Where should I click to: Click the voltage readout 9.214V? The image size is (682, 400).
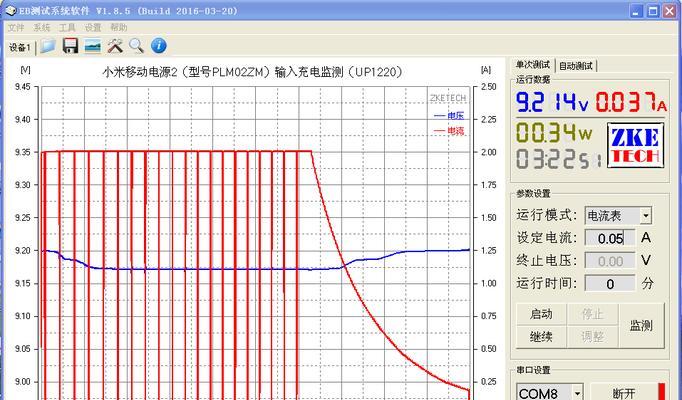(552, 102)
